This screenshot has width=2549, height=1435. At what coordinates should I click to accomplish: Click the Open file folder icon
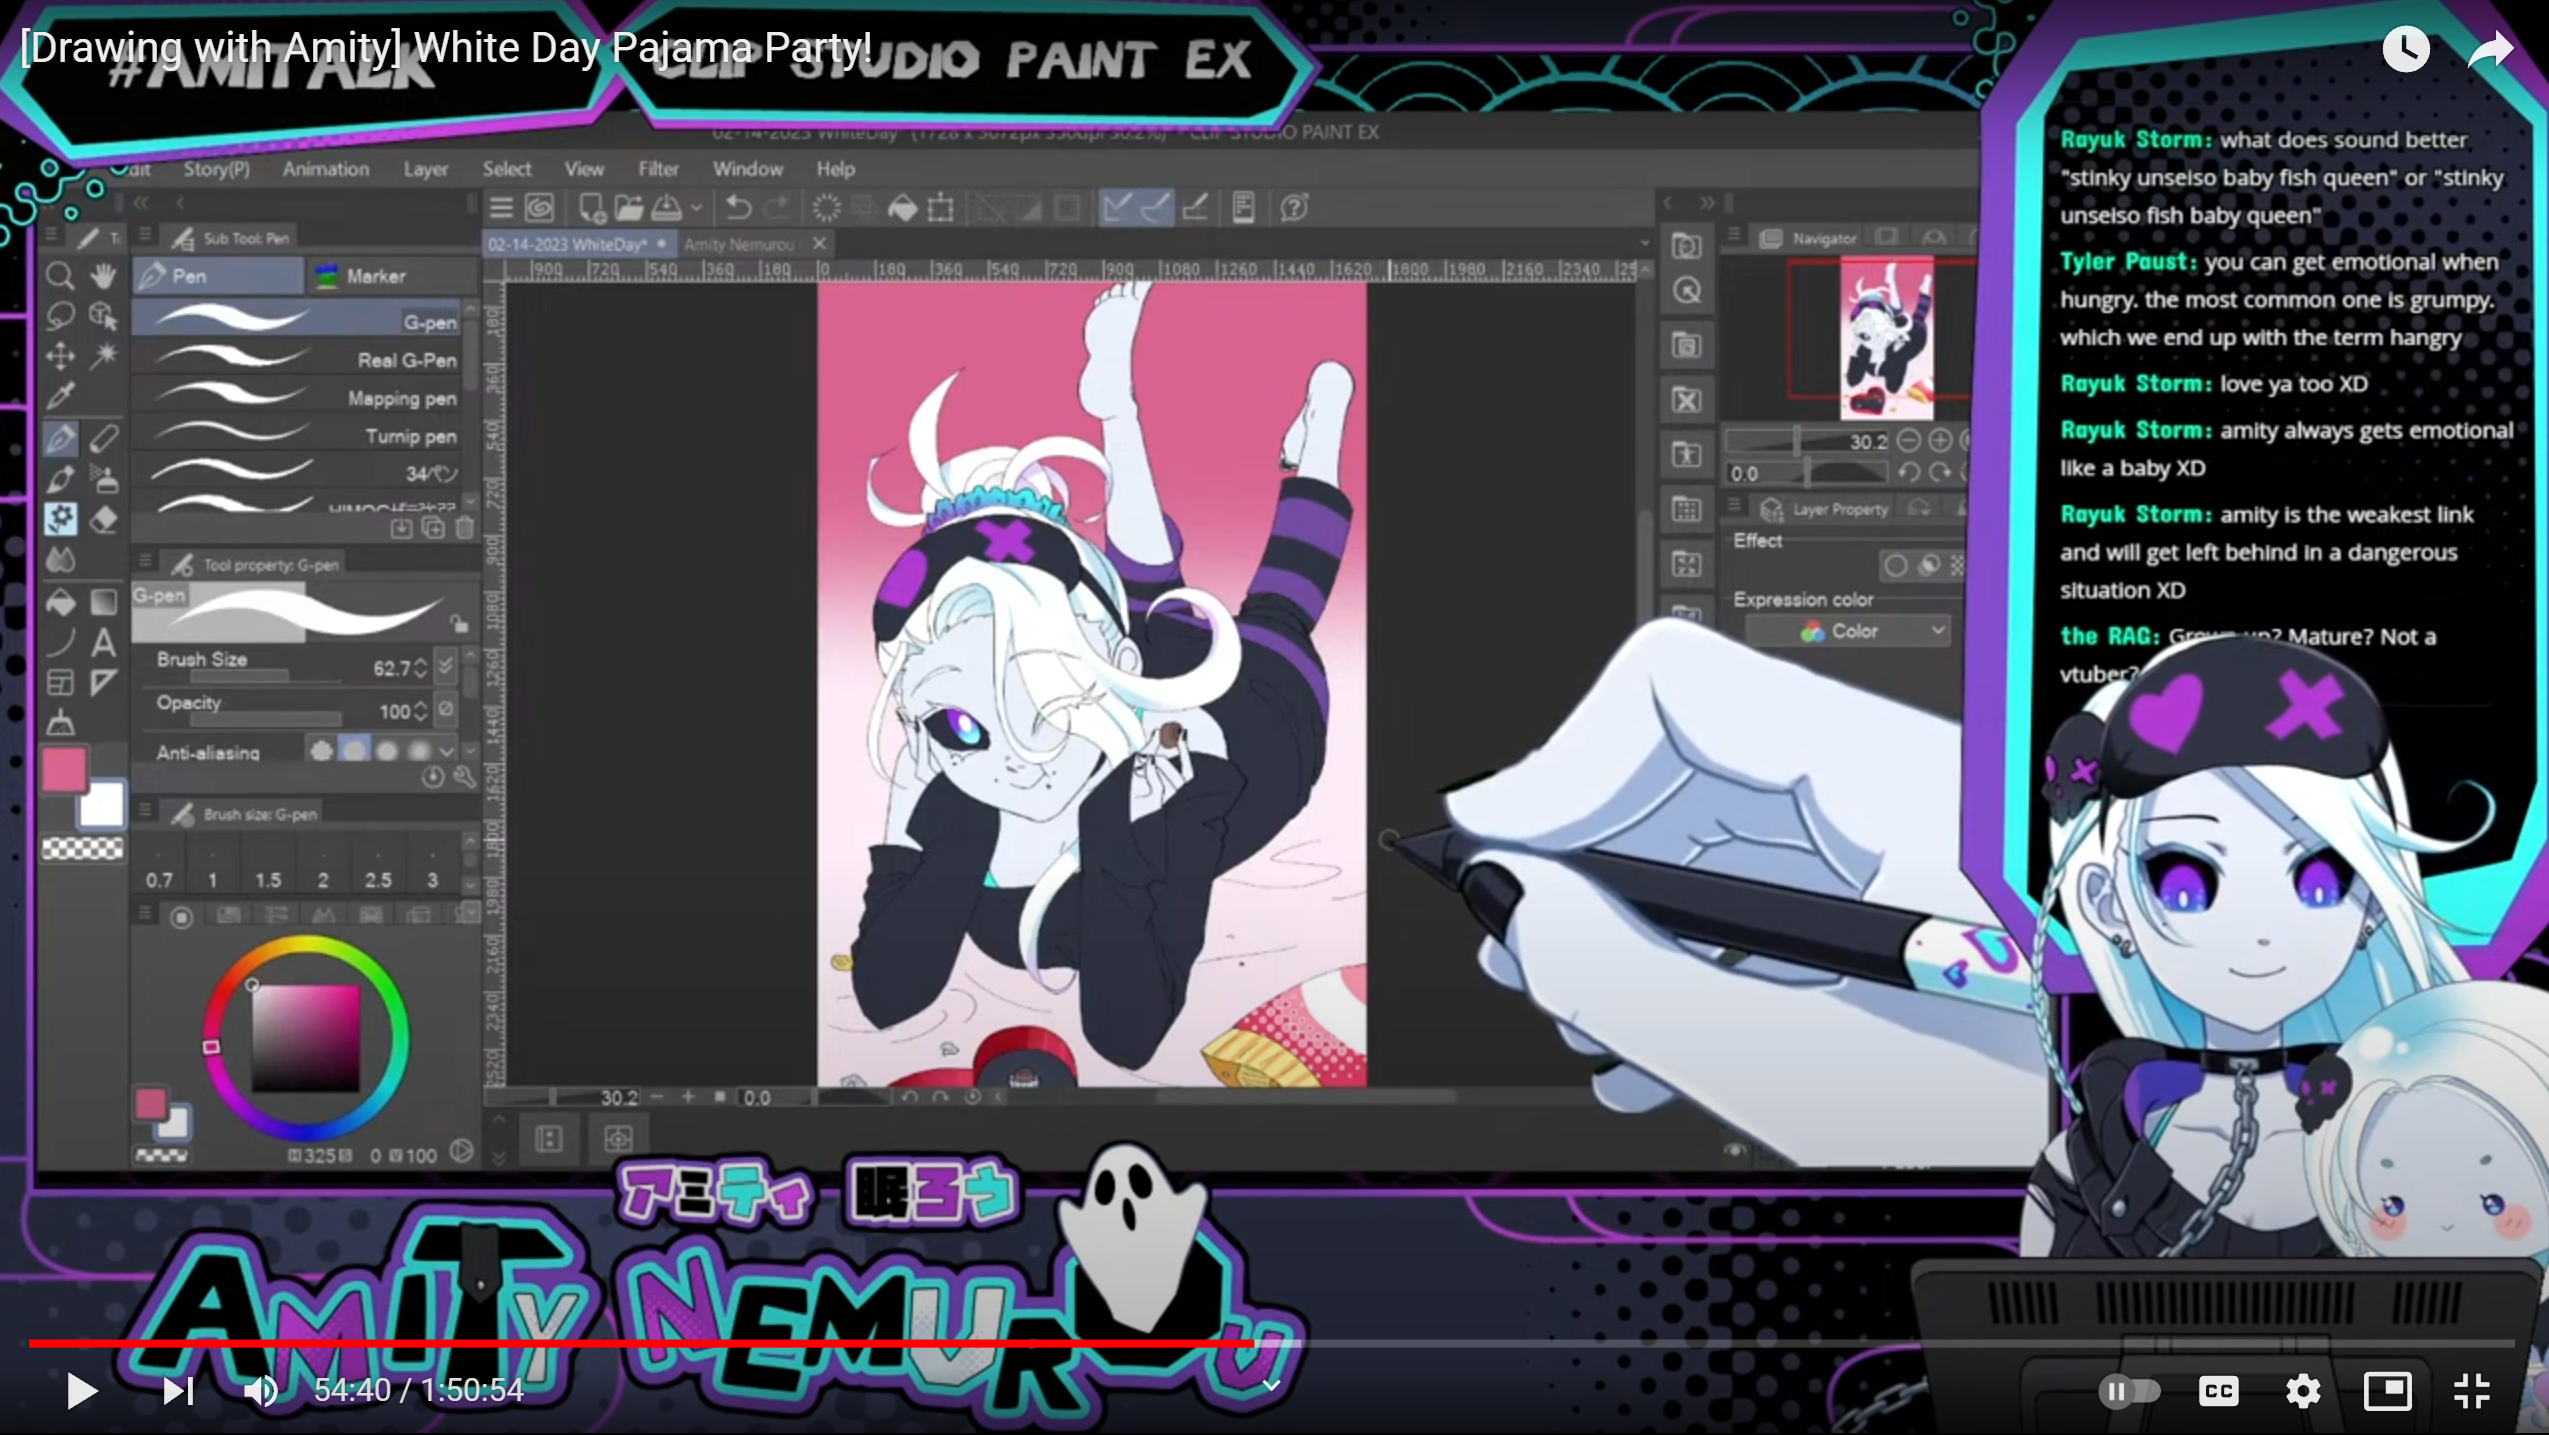(x=628, y=208)
